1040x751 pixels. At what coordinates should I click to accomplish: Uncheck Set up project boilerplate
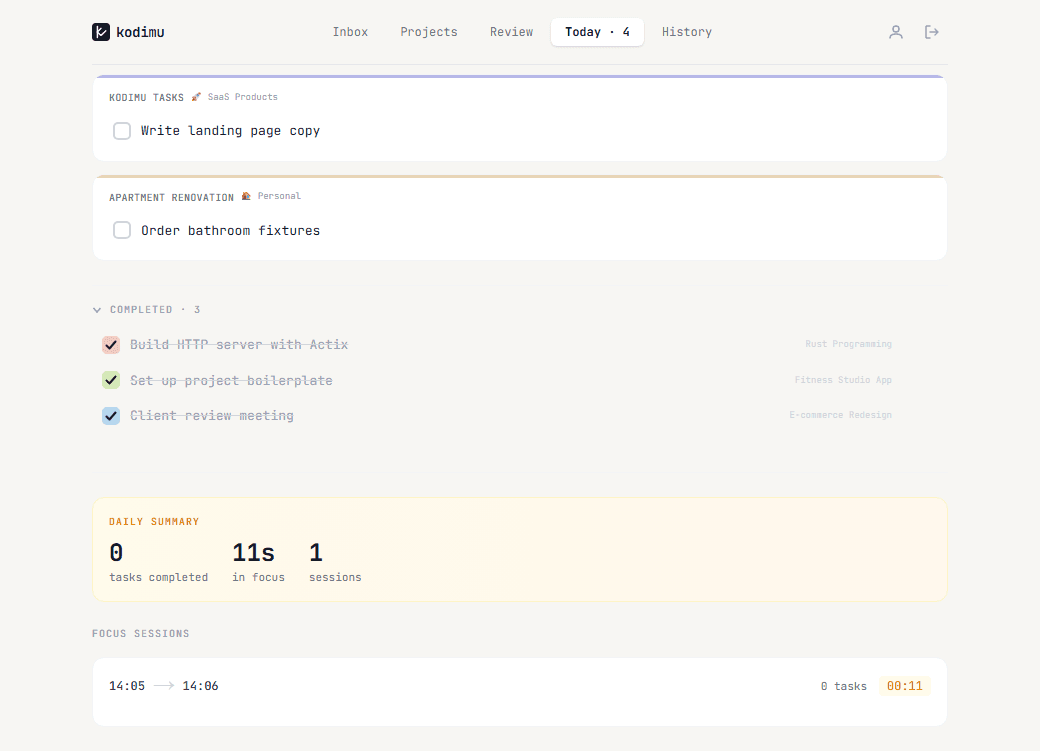coord(110,380)
